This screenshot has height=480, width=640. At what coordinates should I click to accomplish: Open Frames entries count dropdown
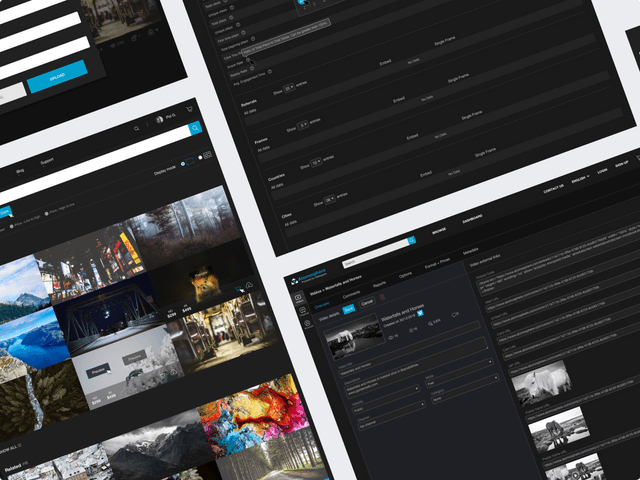point(302,125)
